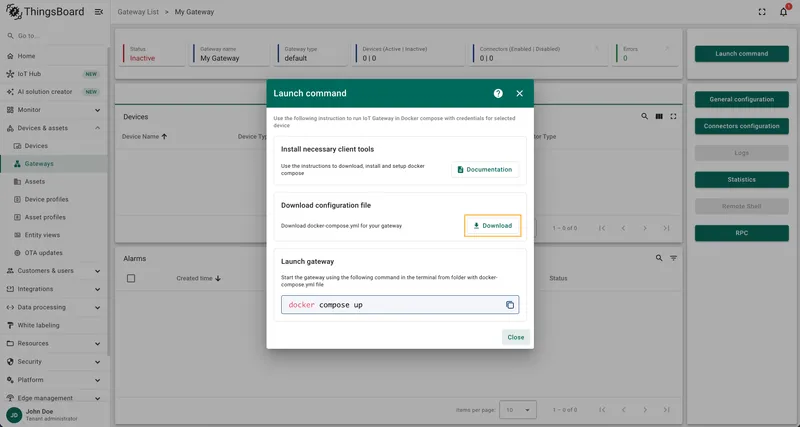800x427 pixels.
Task: Expand Devices widget to fullscreen
Action: [x=673, y=116]
